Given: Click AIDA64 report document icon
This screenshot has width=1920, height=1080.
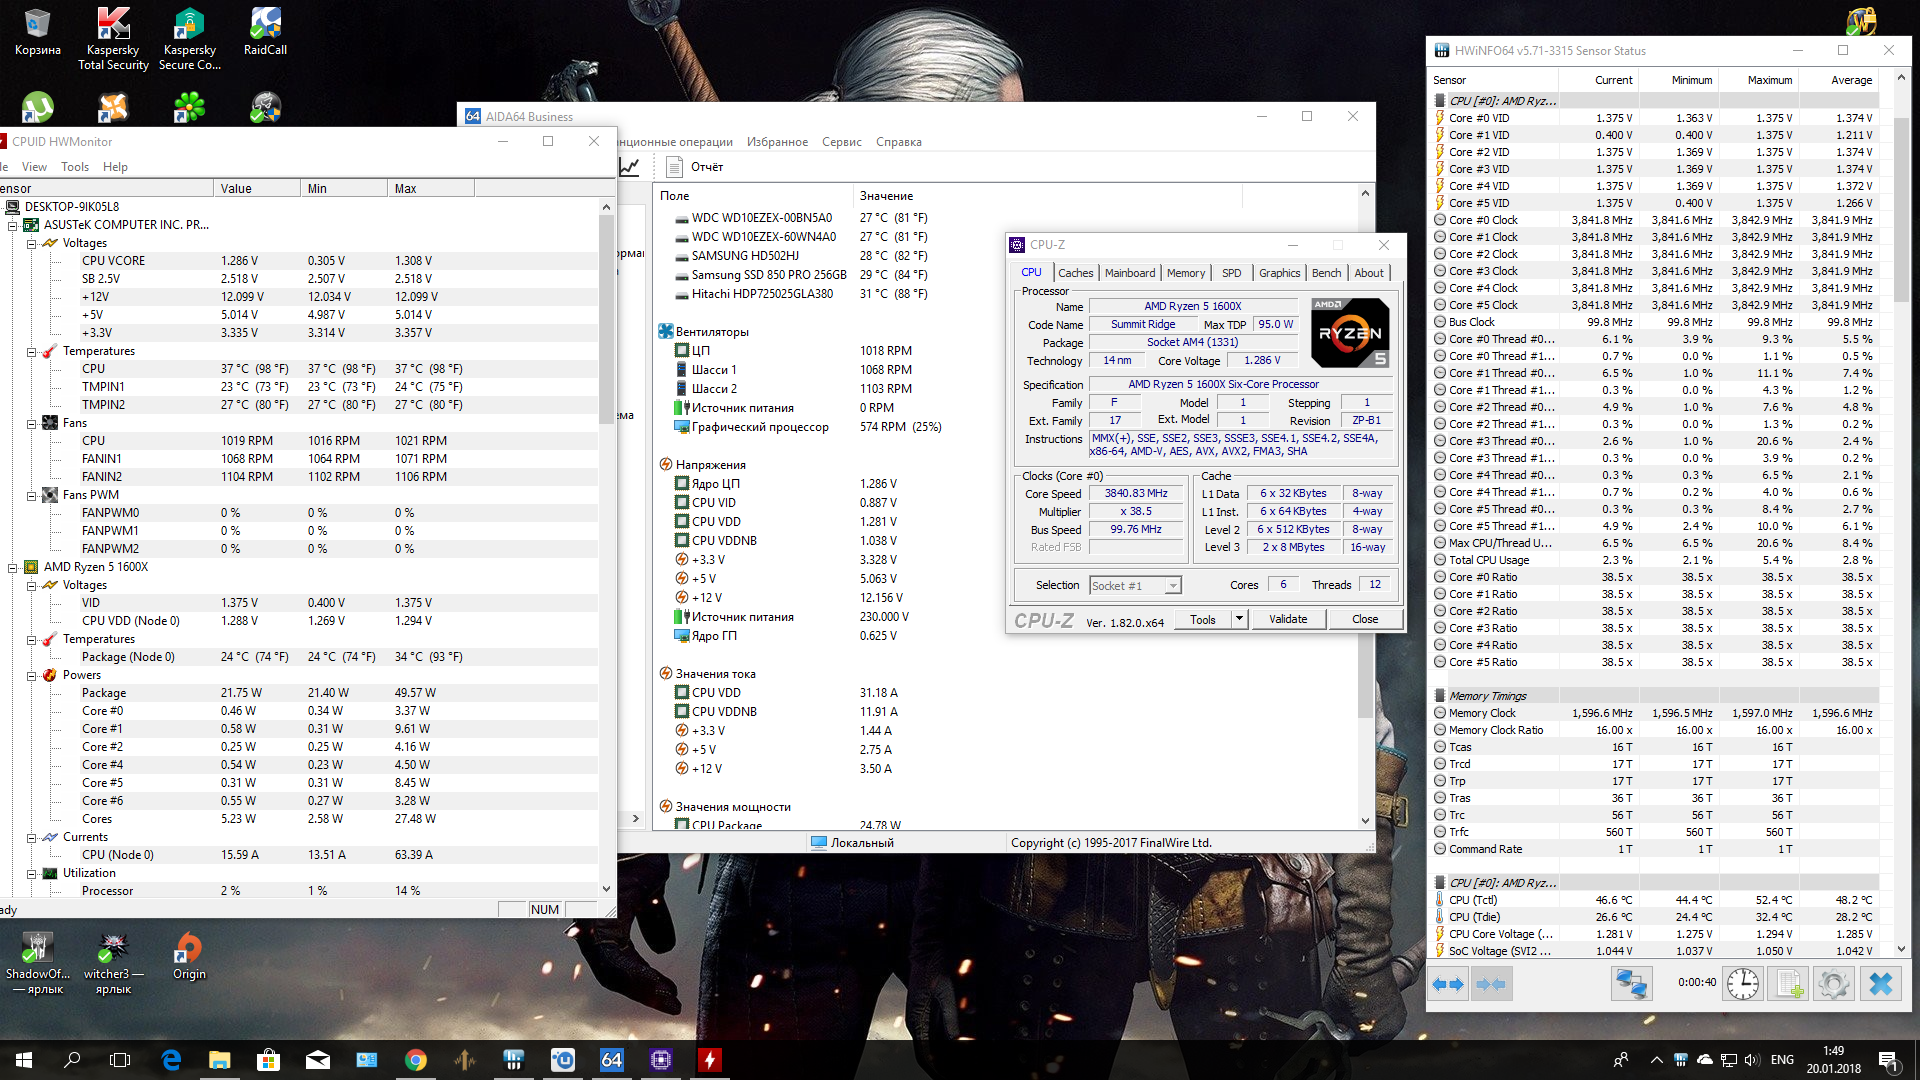Looking at the screenshot, I should pos(675,167).
